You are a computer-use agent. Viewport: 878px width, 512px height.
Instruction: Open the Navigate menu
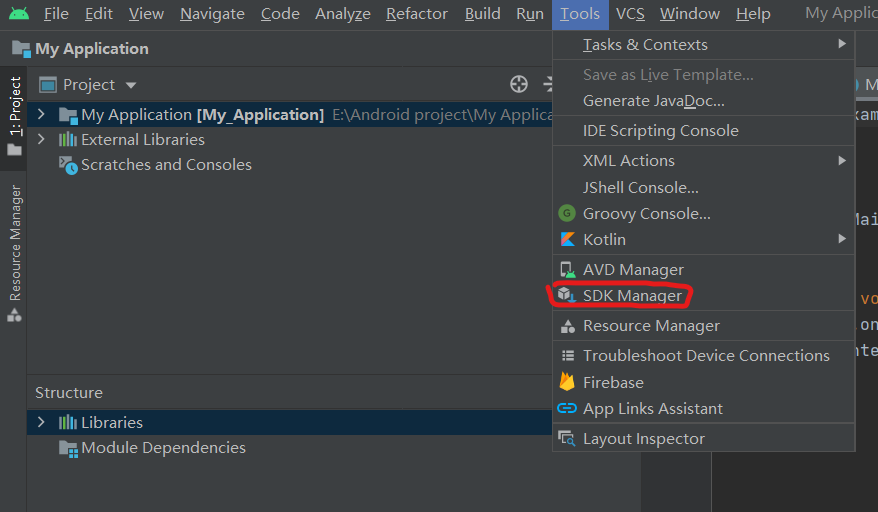tap(212, 13)
